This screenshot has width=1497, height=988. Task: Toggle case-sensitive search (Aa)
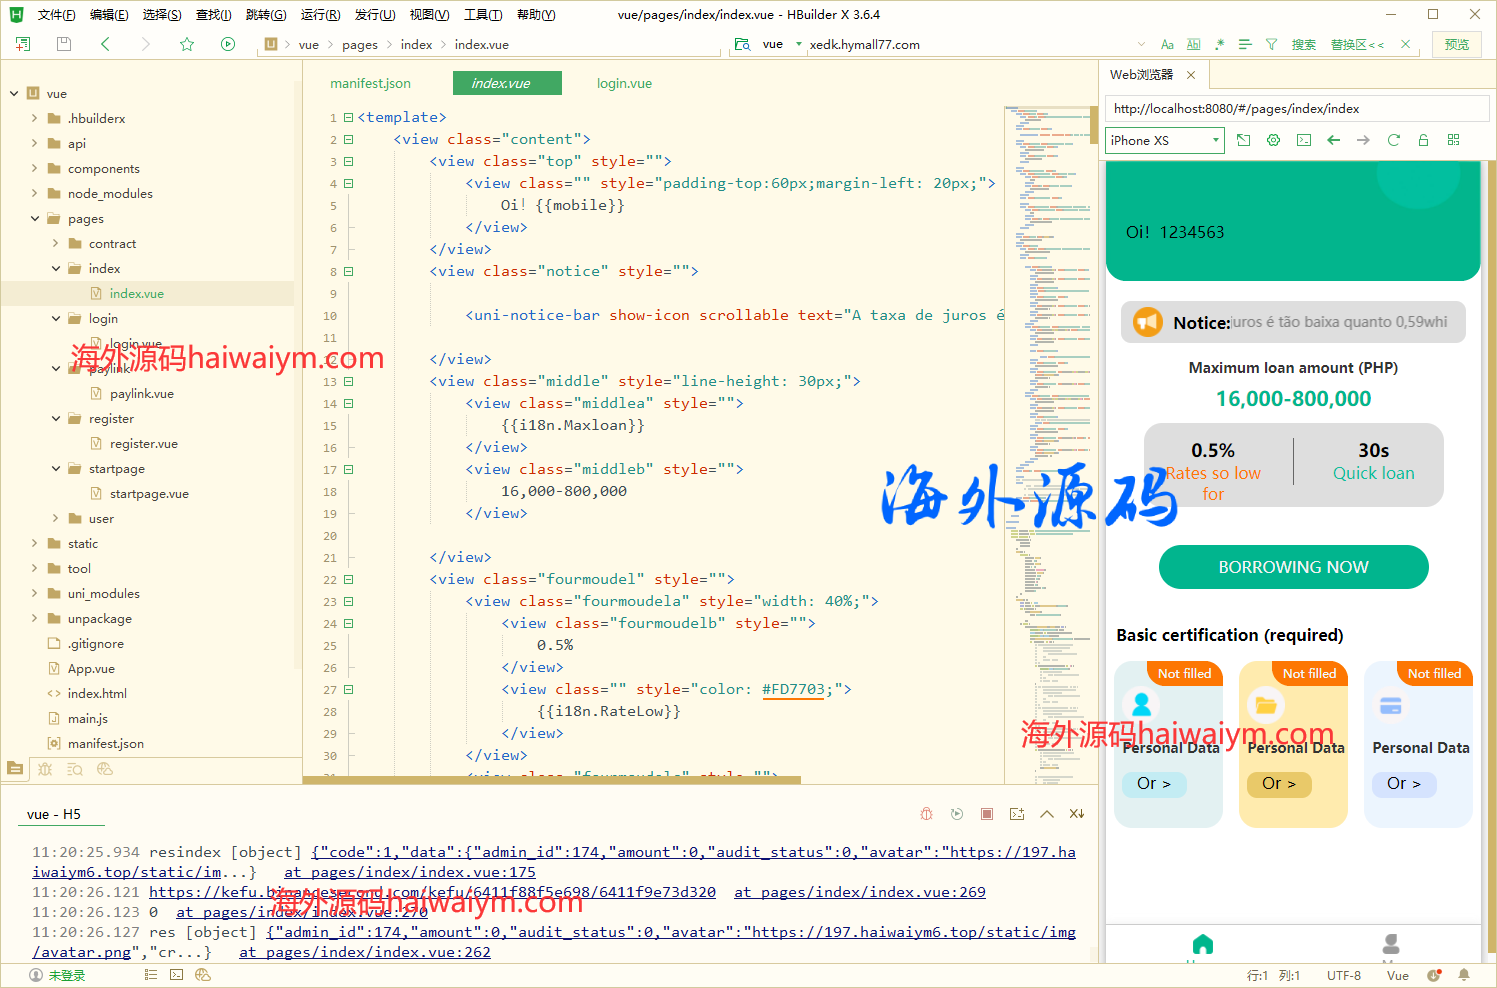click(x=1167, y=45)
